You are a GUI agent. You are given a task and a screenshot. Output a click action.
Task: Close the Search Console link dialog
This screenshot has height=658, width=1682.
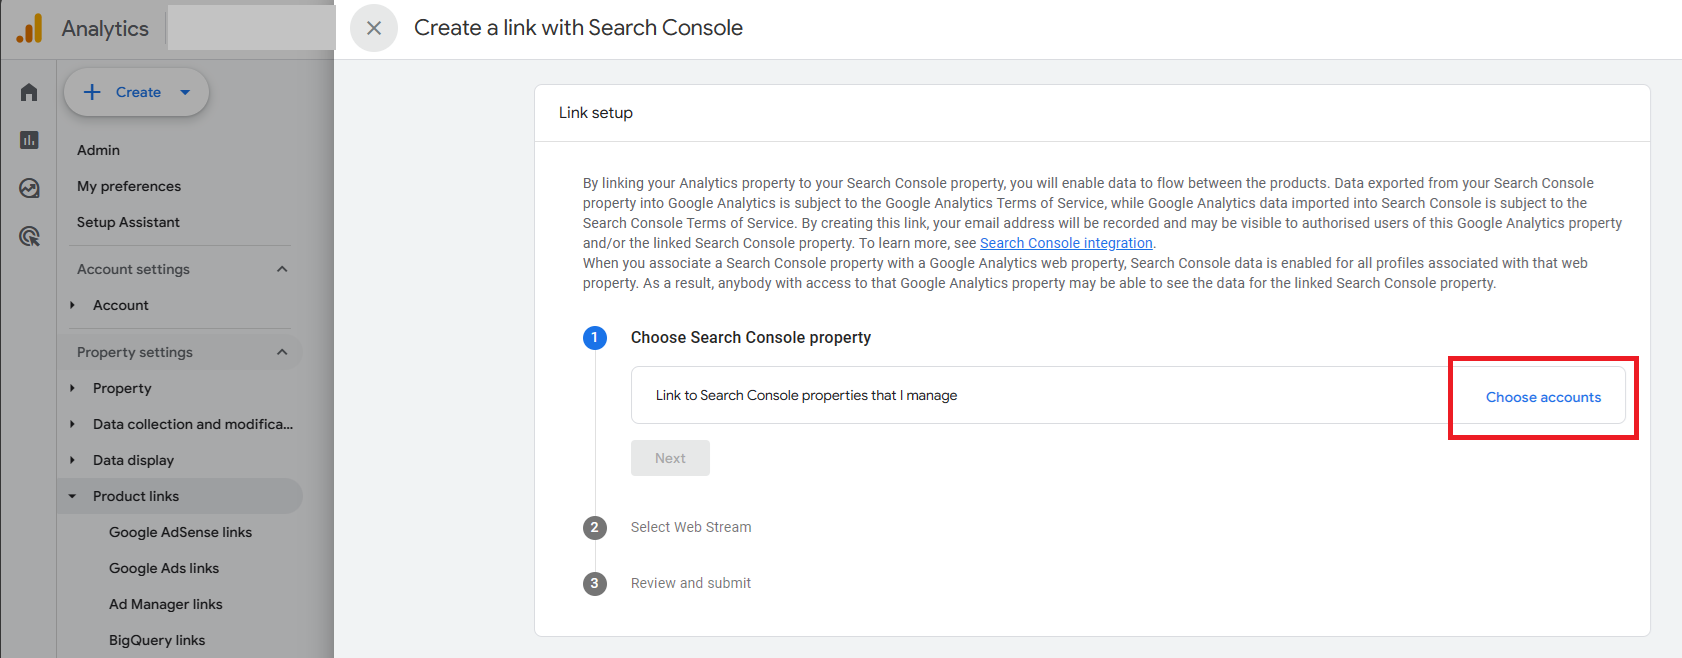pos(373,27)
